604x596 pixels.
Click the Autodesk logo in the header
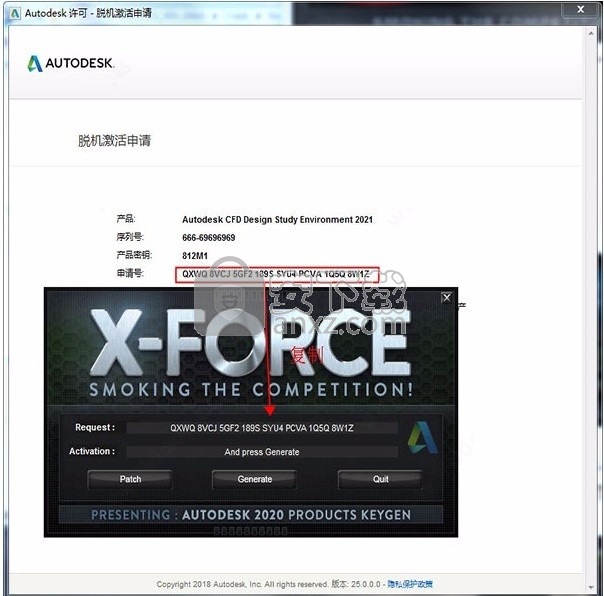click(70, 63)
